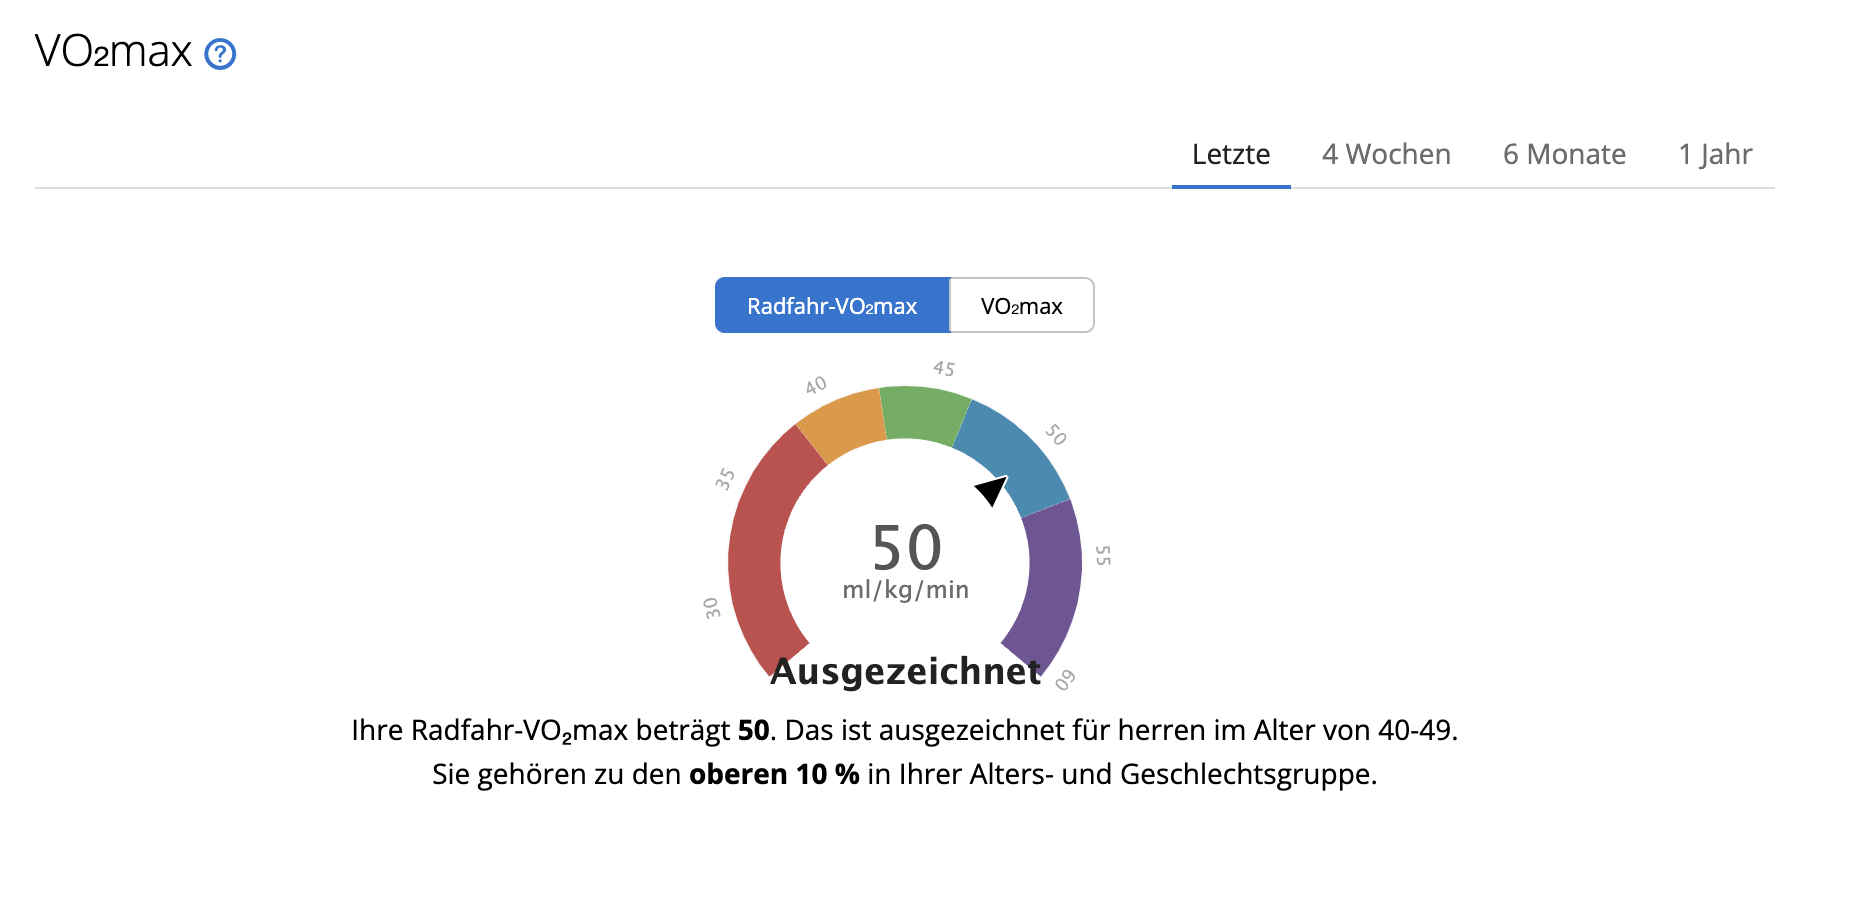Expand the 6 Monate data view
Image resolution: width=1854 pixels, height=908 pixels.
coord(1563,155)
